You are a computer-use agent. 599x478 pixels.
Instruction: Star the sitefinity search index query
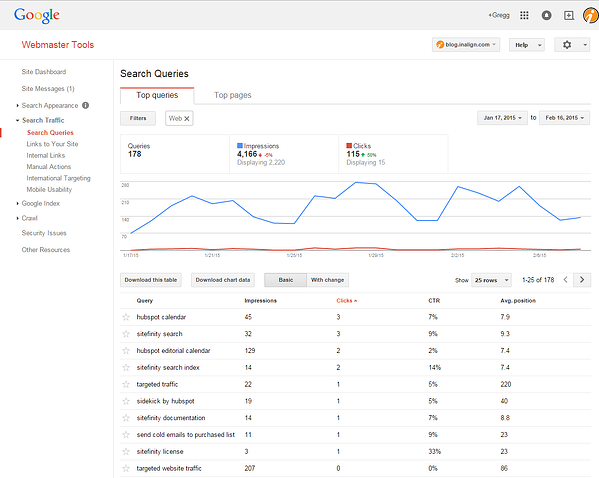(x=126, y=368)
